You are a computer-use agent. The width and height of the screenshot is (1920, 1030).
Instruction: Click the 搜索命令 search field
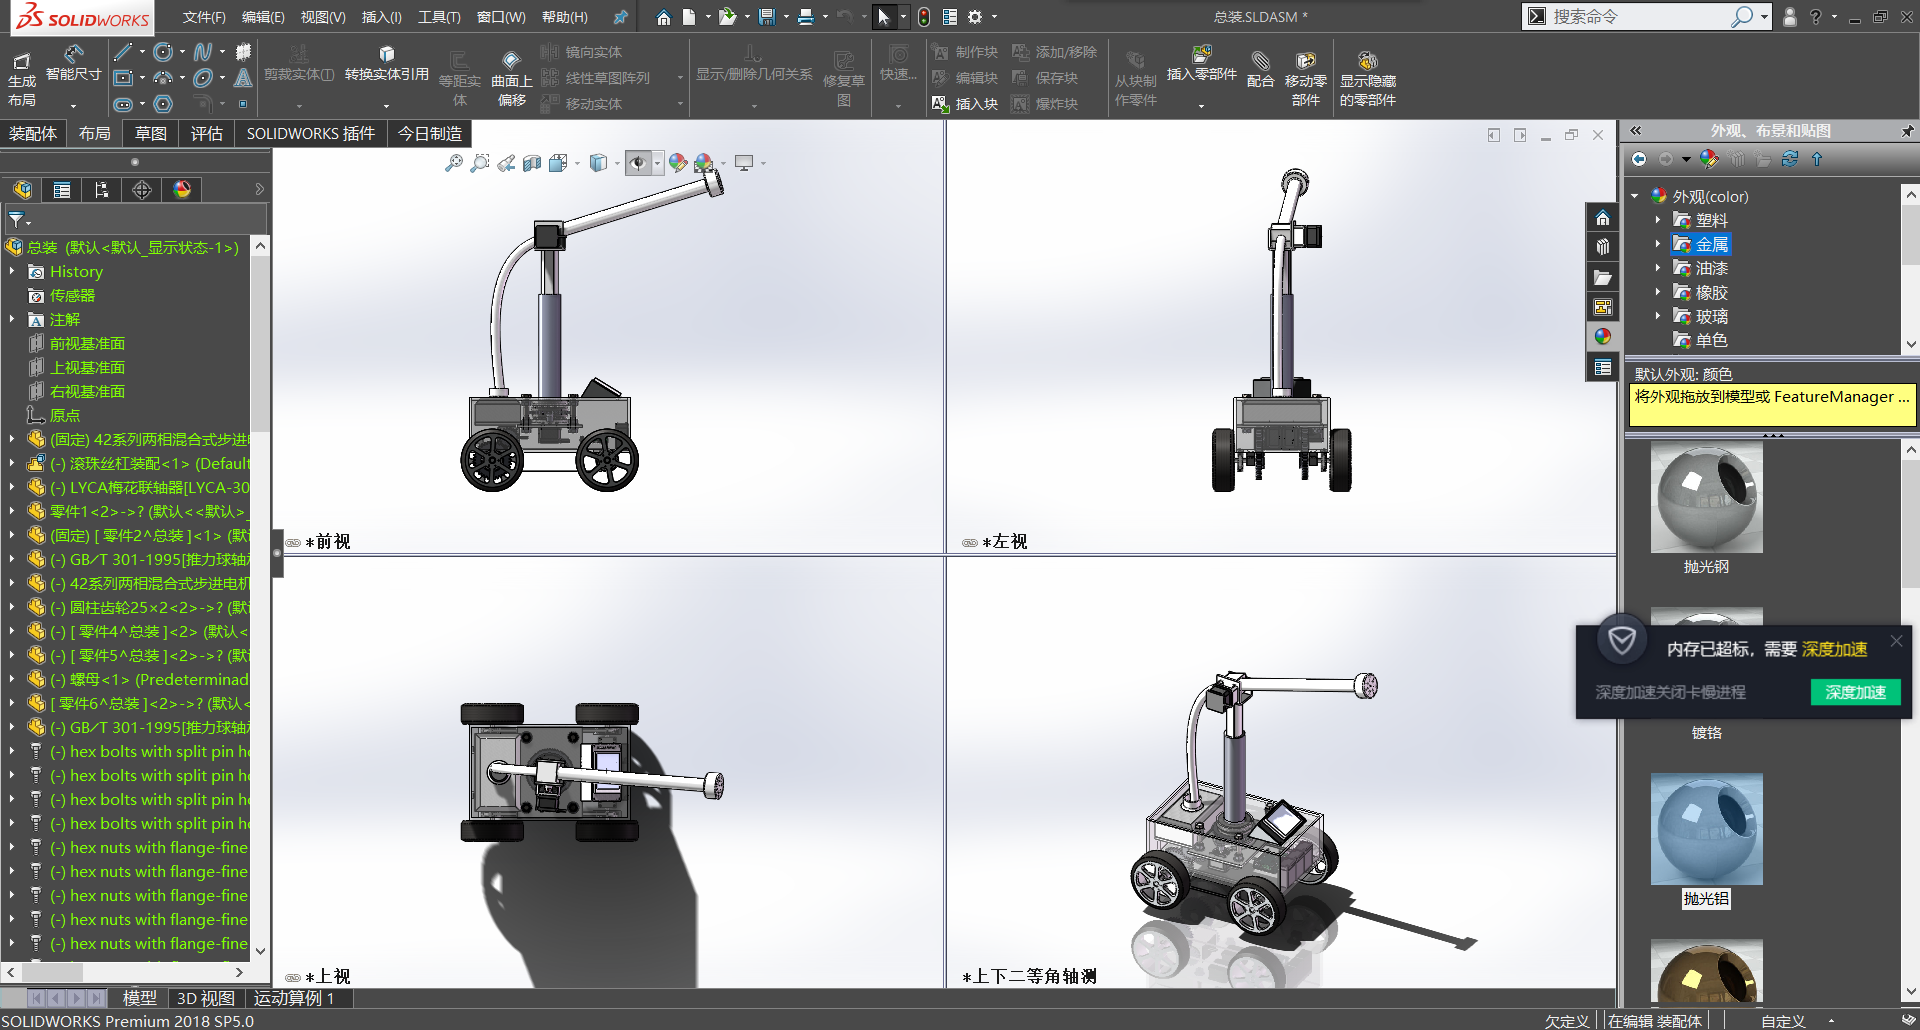click(x=1640, y=17)
